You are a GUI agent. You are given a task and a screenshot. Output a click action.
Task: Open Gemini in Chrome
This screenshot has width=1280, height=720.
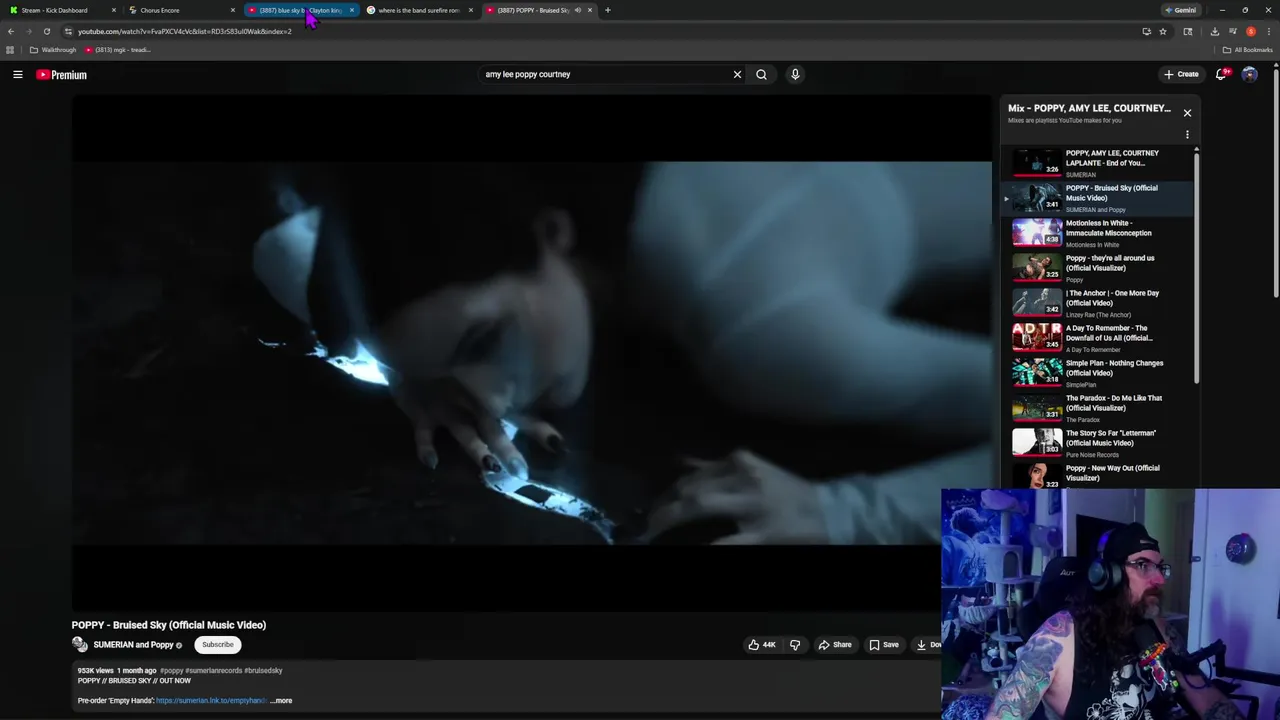(1181, 10)
